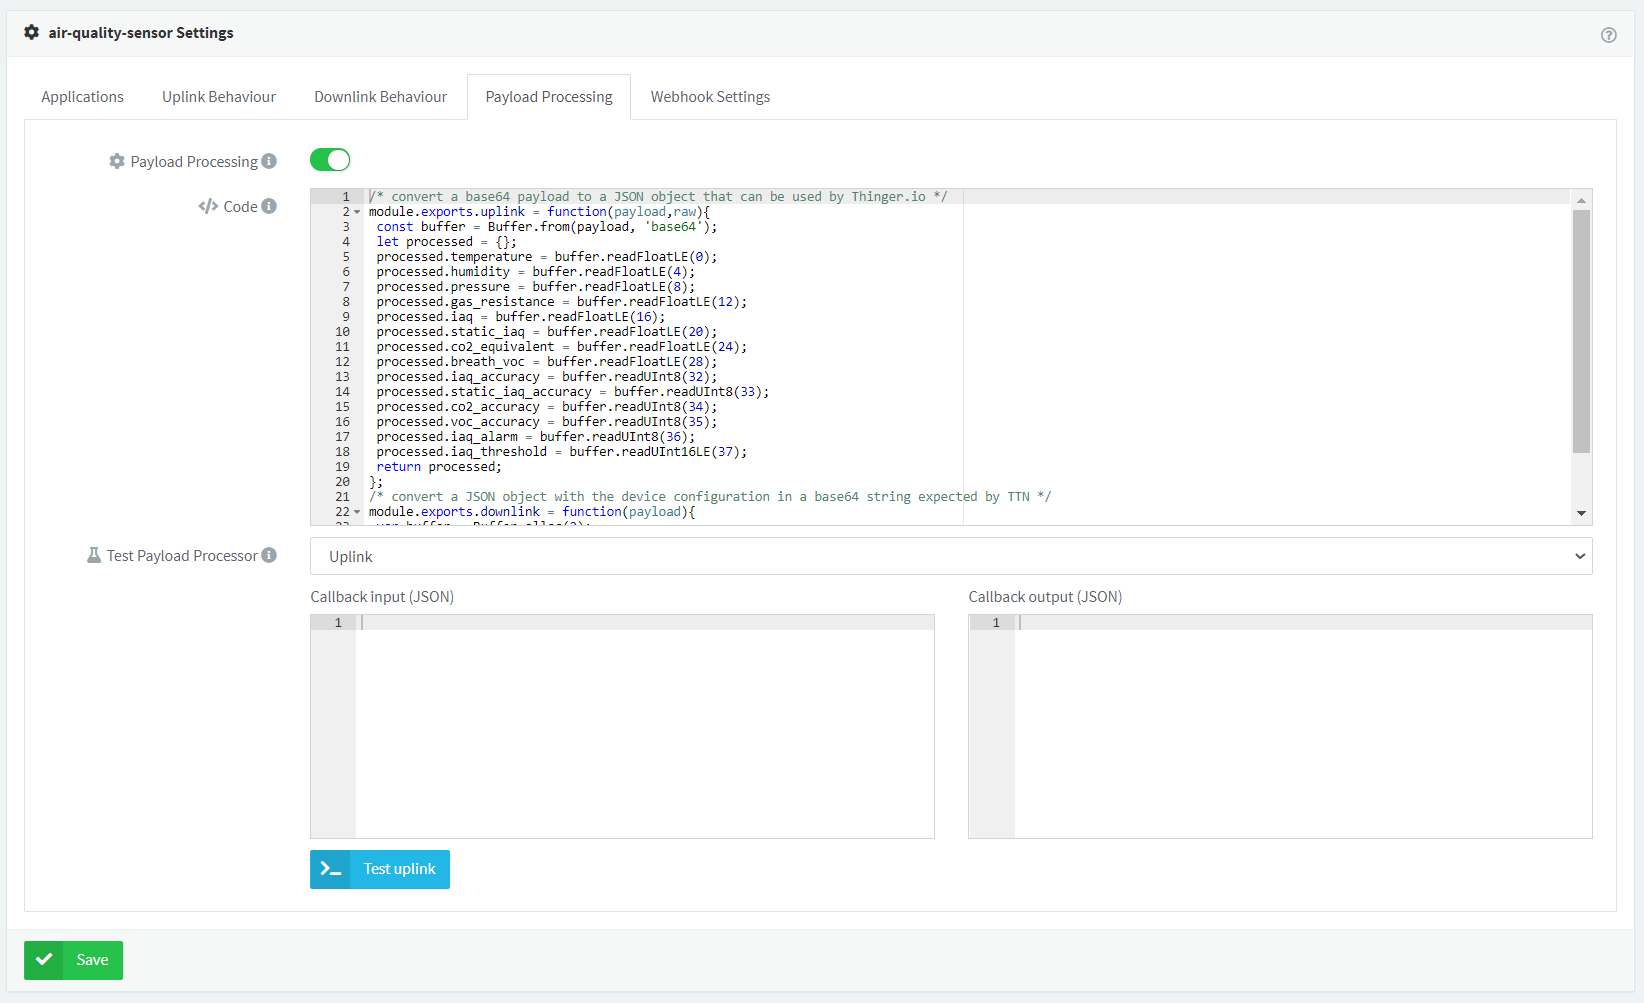This screenshot has width=1644, height=1003.
Task: Open the Downlink Behaviour tab
Action: click(380, 96)
